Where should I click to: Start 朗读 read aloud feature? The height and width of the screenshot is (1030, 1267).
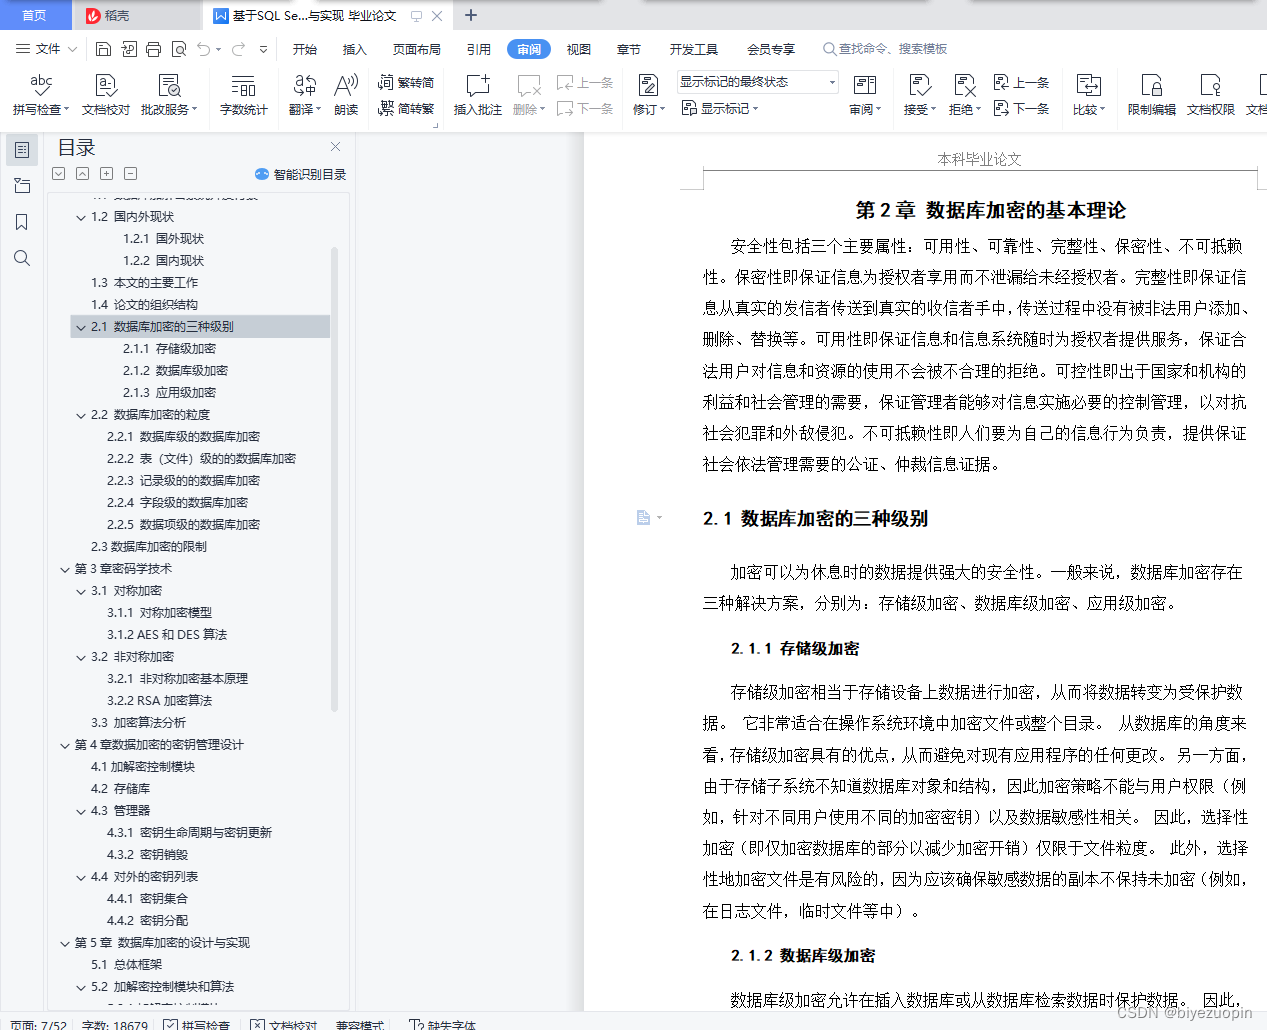346,95
